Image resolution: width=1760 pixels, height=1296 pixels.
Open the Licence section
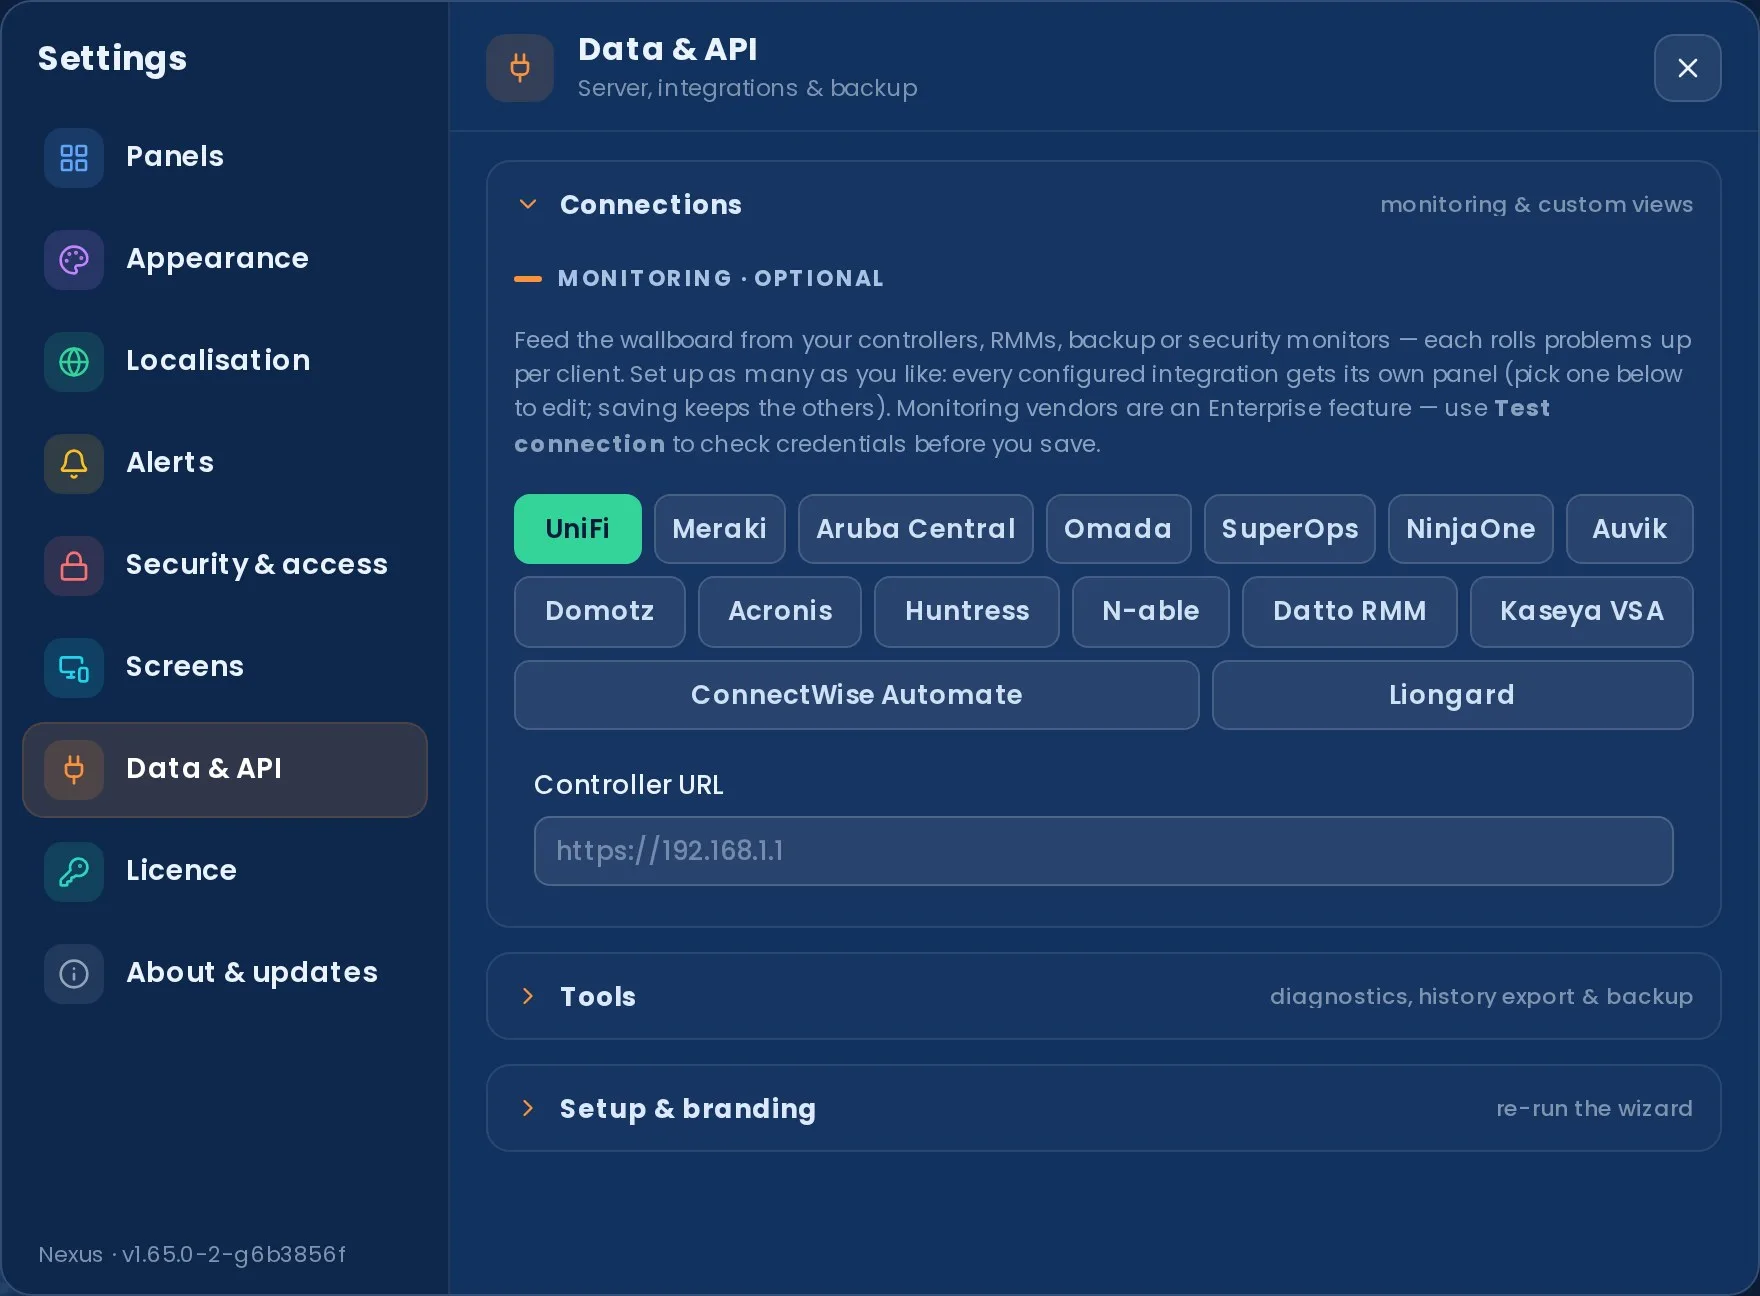[x=225, y=871]
